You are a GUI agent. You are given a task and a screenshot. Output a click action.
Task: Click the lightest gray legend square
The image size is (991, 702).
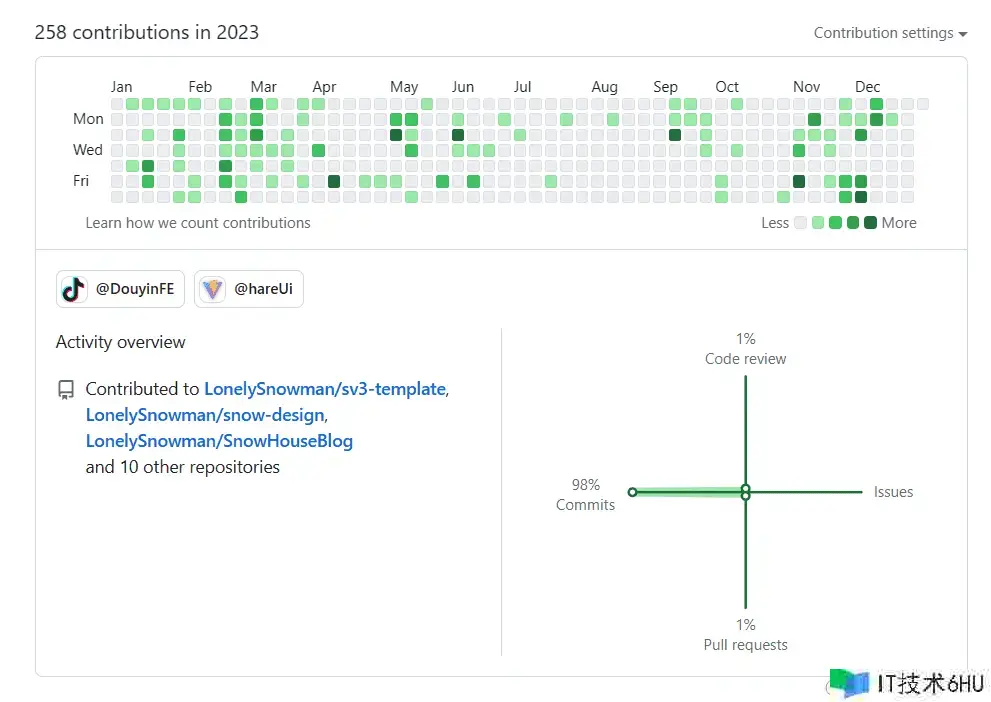[x=800, y=223]
